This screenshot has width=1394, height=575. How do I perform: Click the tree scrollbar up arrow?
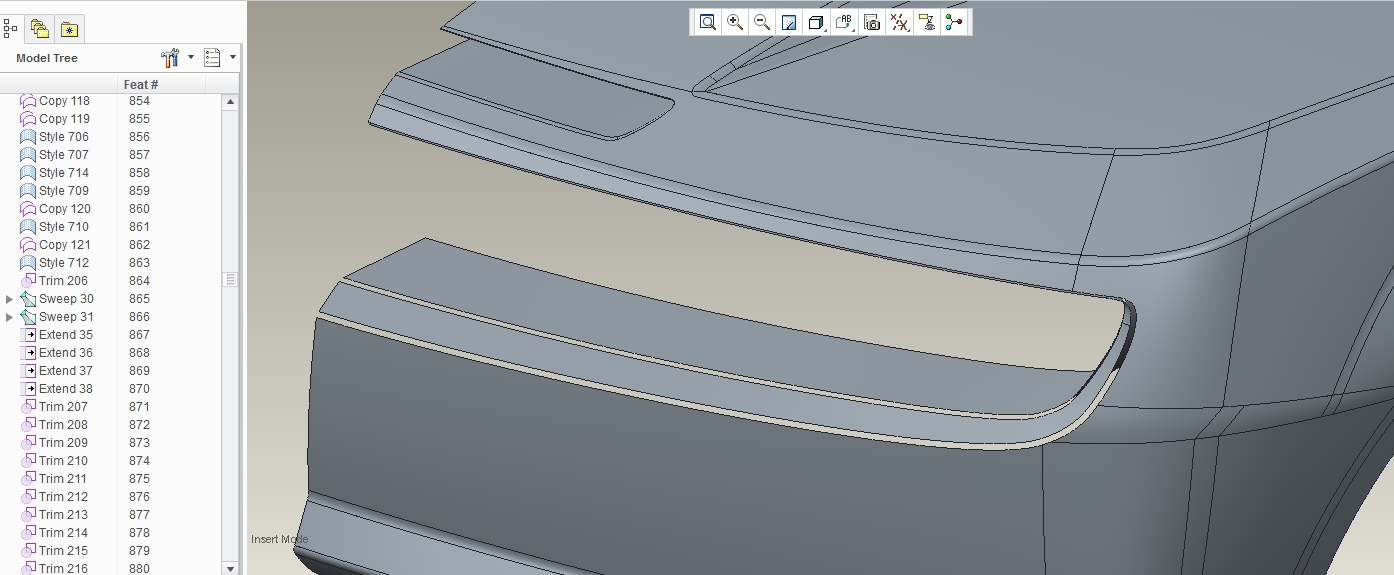click(x=231, y=101)
